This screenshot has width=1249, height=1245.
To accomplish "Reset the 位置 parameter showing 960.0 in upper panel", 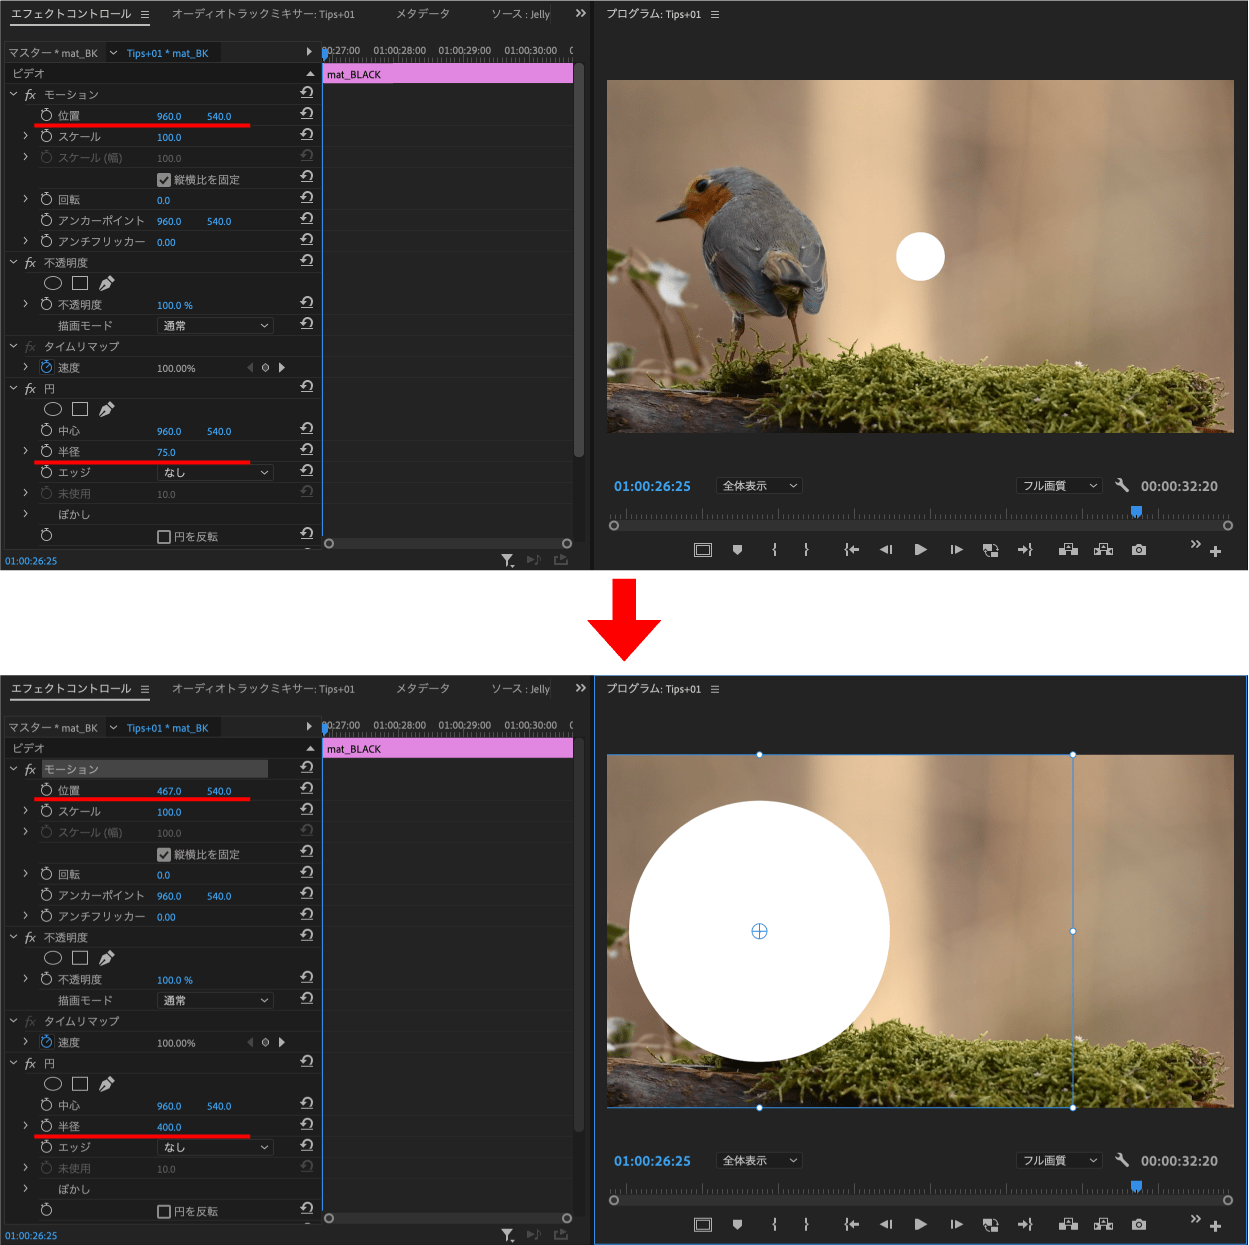I will pyautogui.click(x=307, y=114).
